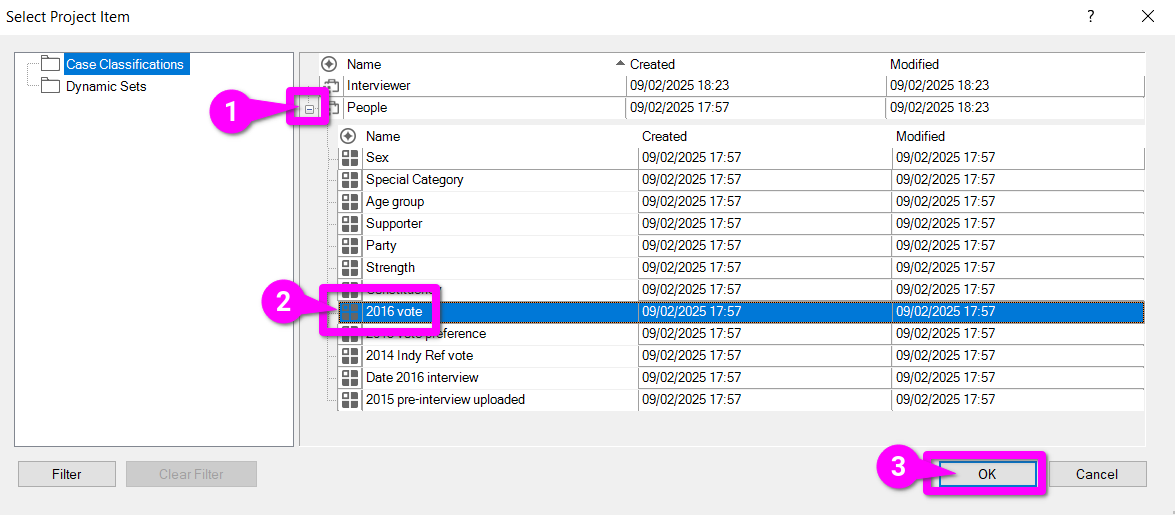Click the circle icon in the nested Name header
The width and height of the screenshot is (1175, 515).
point(348,136)
